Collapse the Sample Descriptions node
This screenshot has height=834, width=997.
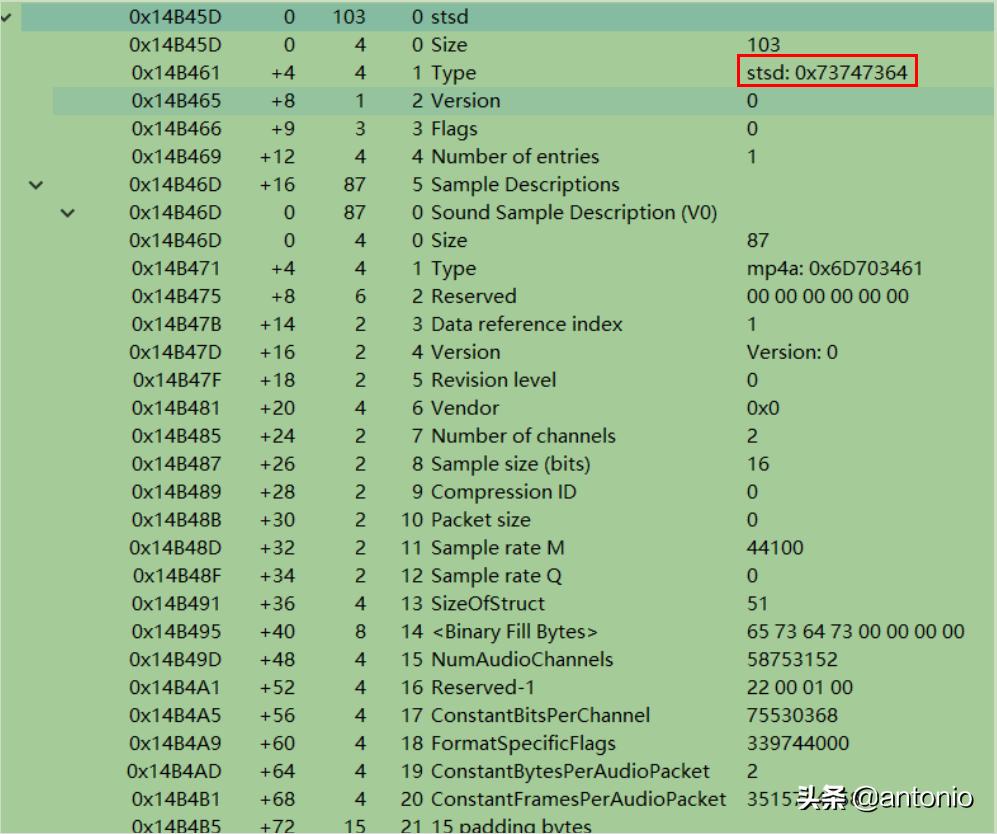(x=36, y=185)
